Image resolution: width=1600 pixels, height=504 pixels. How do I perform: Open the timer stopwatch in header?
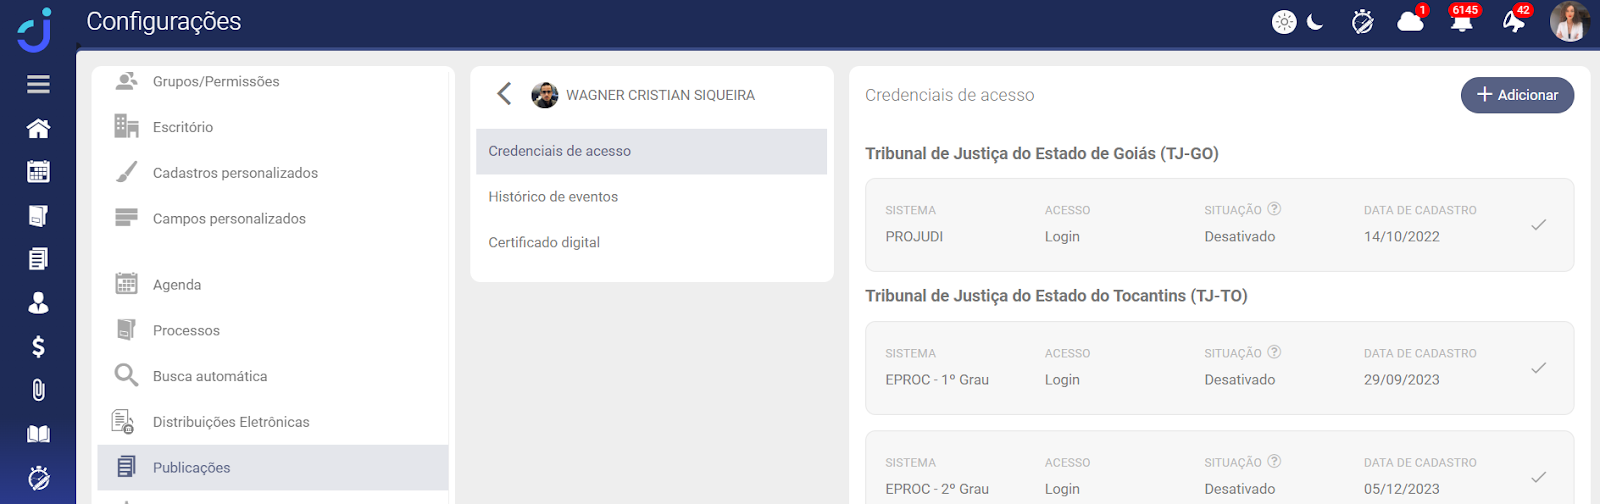(1362, 22)
